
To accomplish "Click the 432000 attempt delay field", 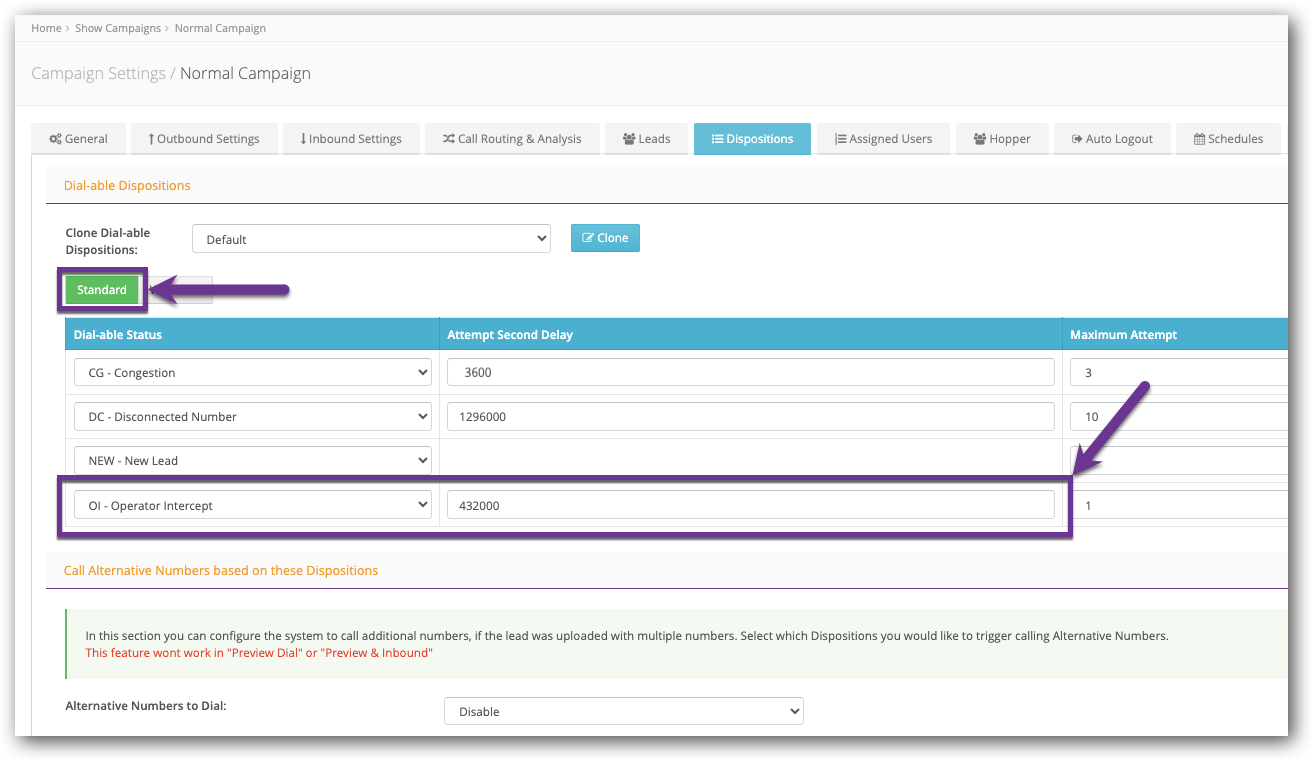I will coord(750,506).
